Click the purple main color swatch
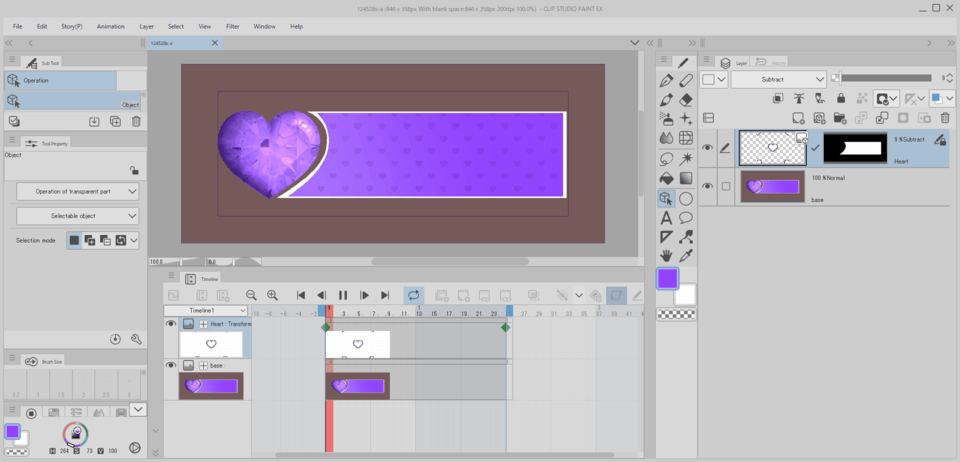 tap(668, 279)
